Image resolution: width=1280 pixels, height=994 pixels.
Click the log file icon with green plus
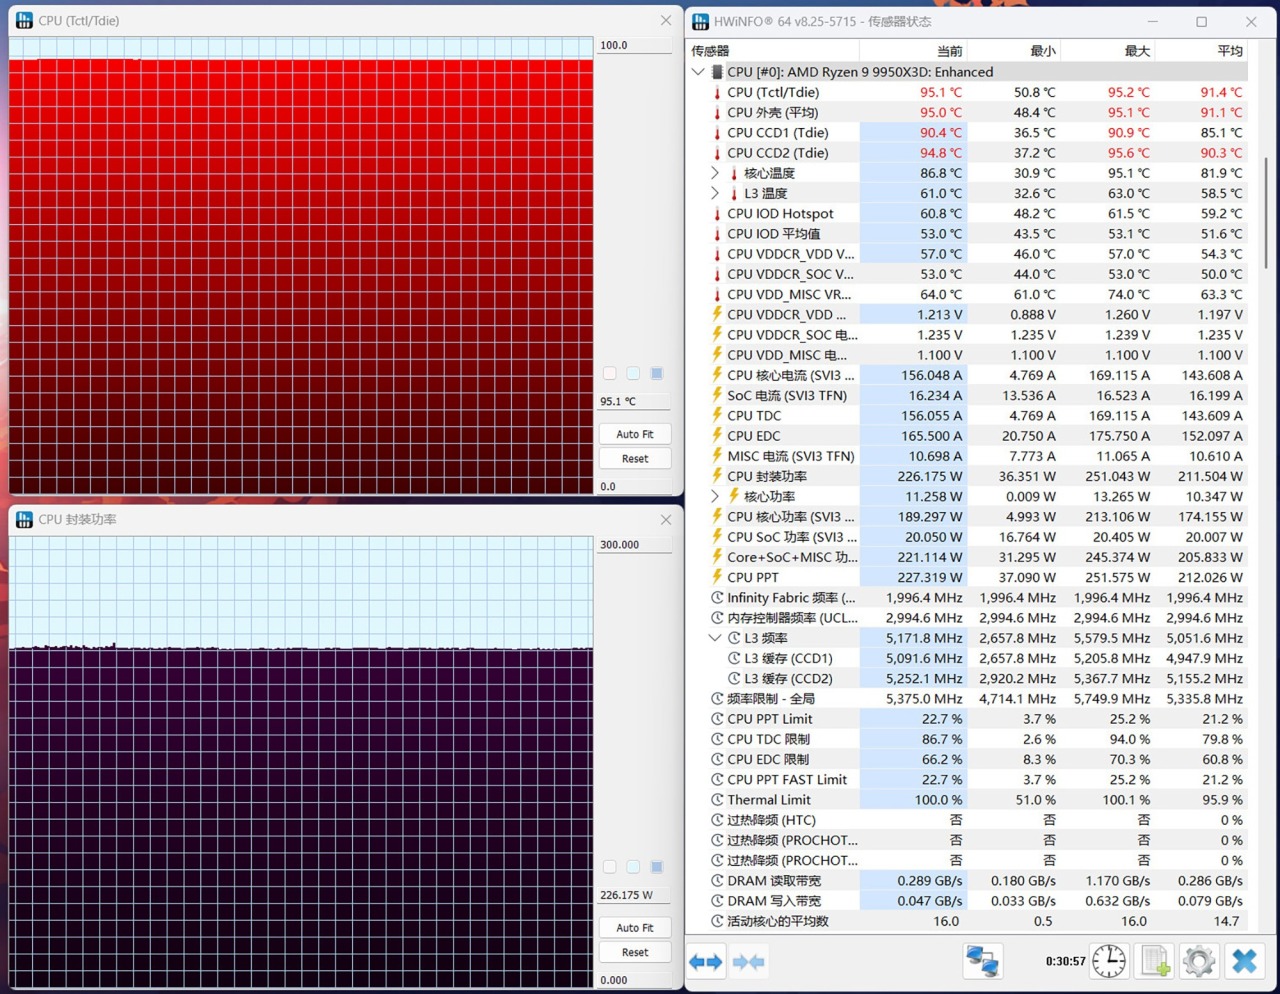coord(1156,961)
